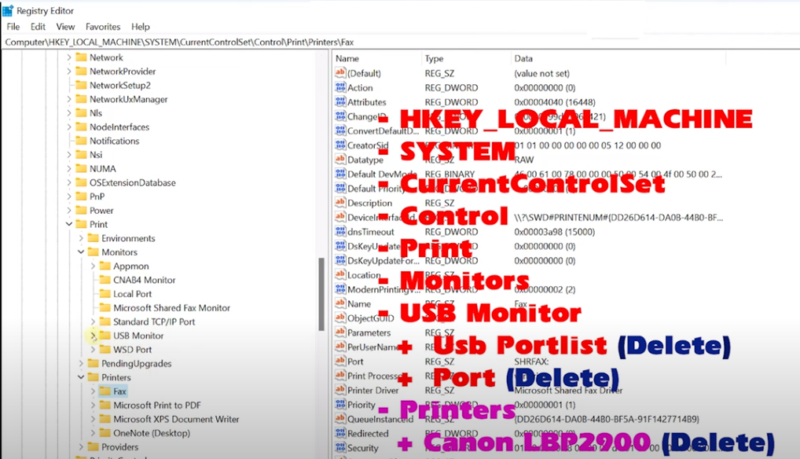This screenshot has width=800, height=459.
Task: Click the Description string value icon
Action: (x=340, y=202)
